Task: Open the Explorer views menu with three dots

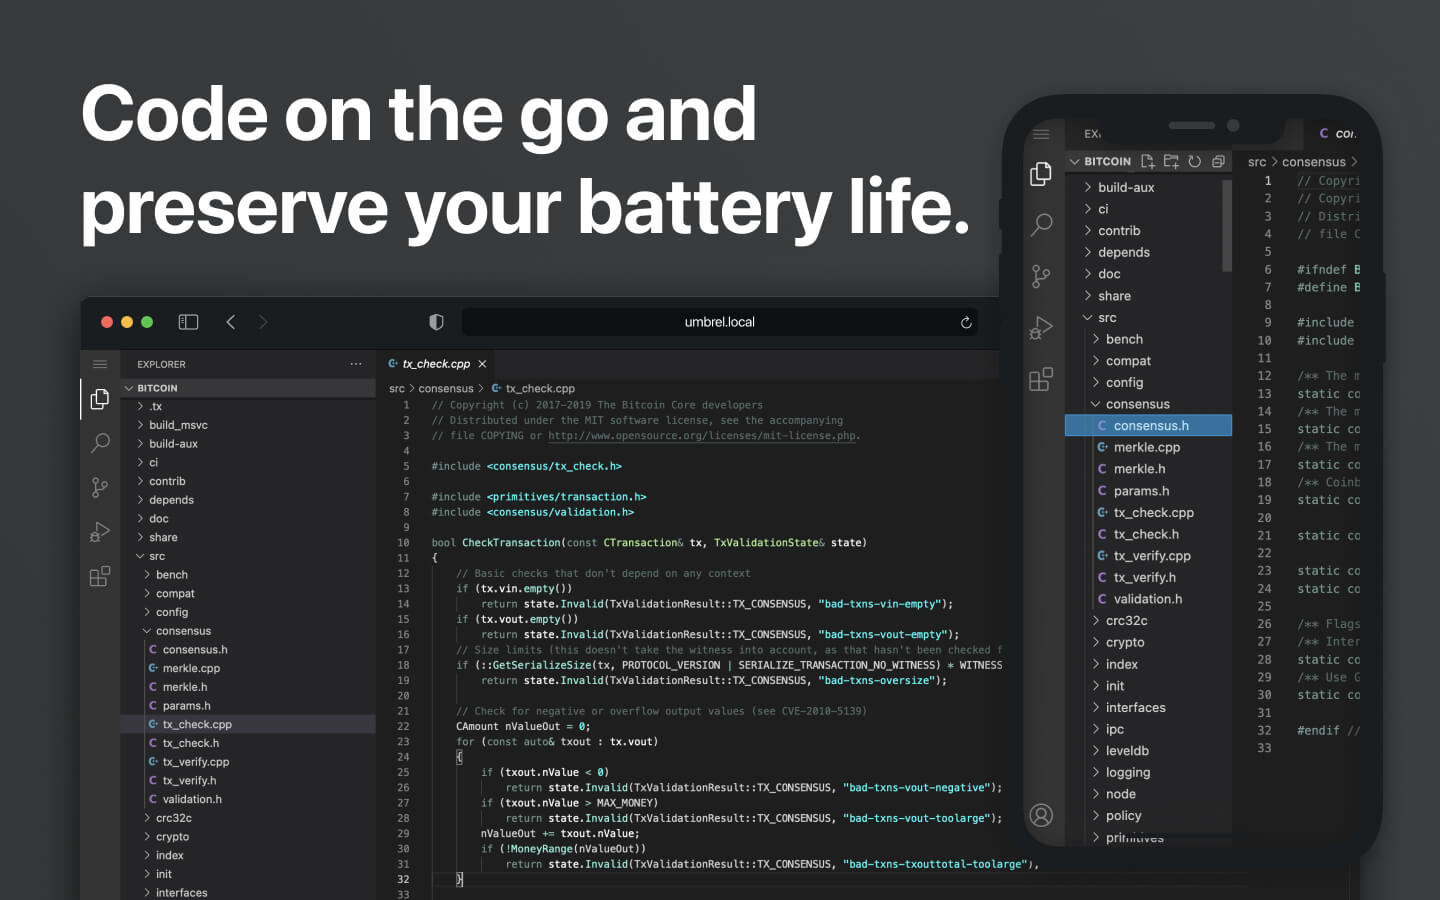Action: click(355, 364)
